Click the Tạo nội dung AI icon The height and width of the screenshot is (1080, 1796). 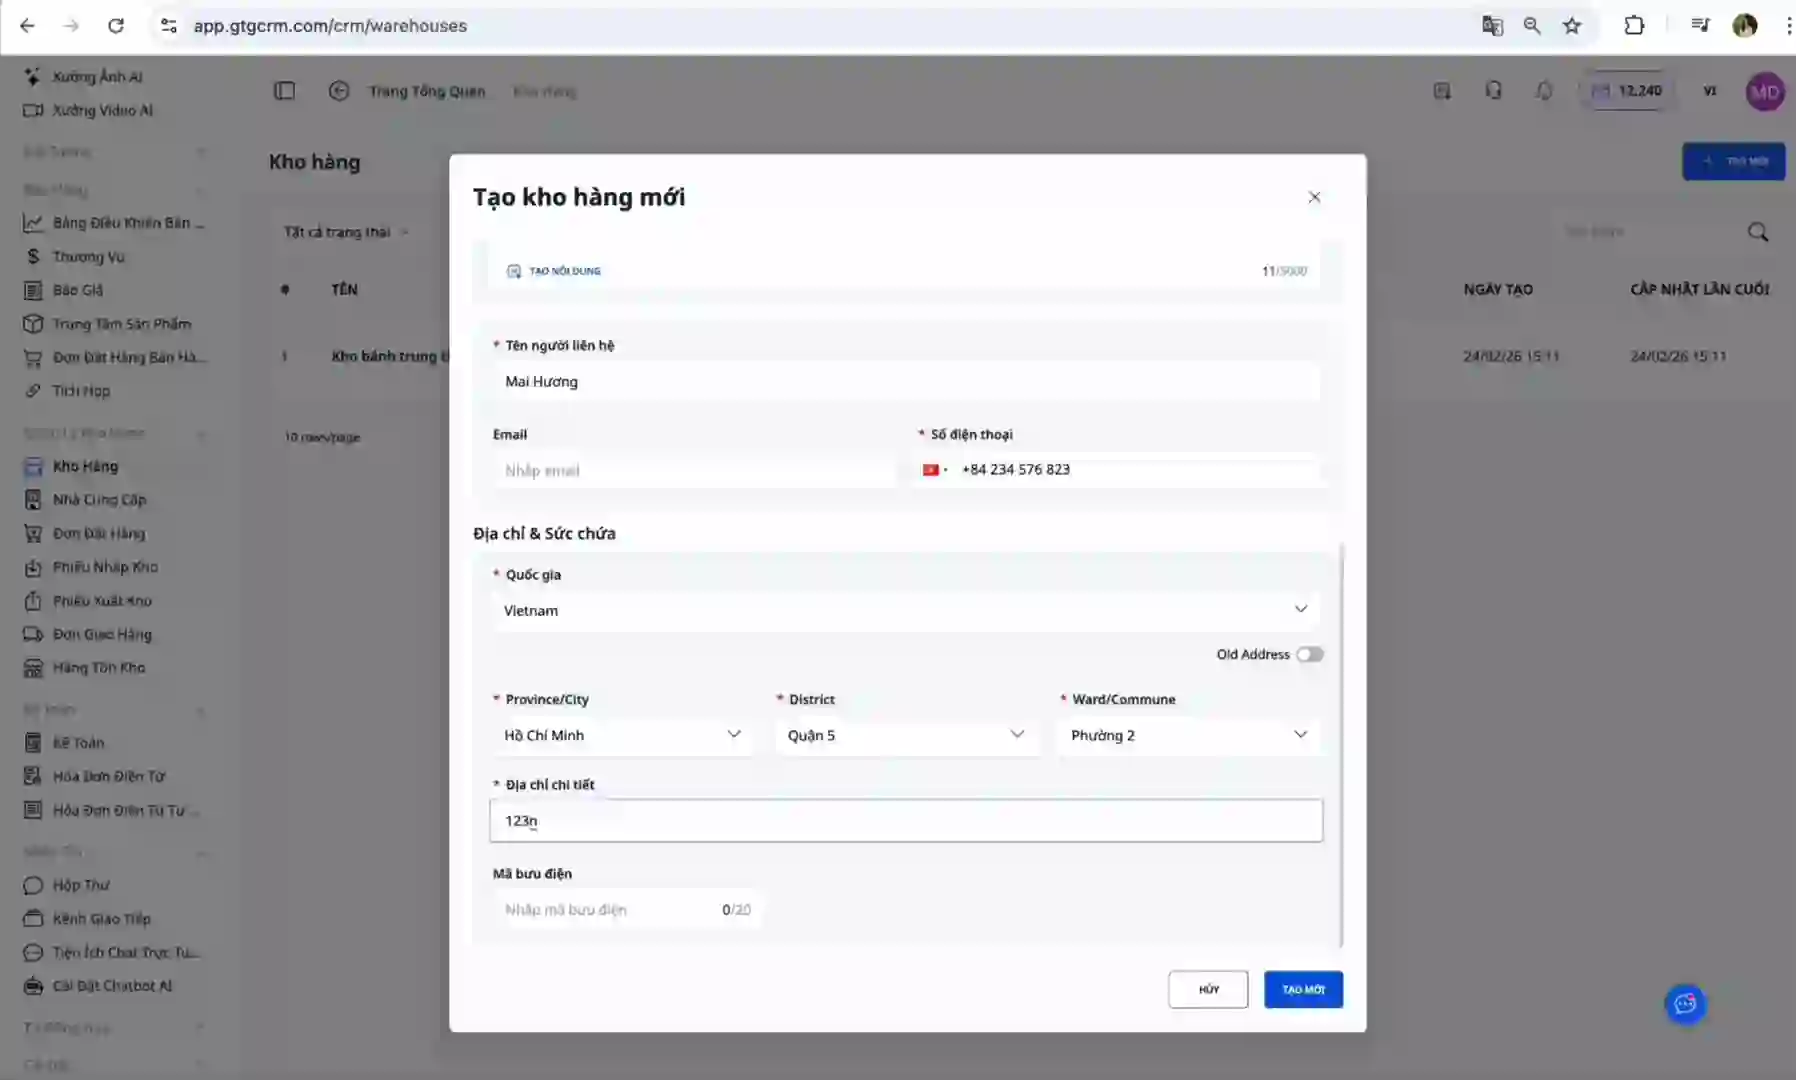pyautogui.click(x=514, y=271)
